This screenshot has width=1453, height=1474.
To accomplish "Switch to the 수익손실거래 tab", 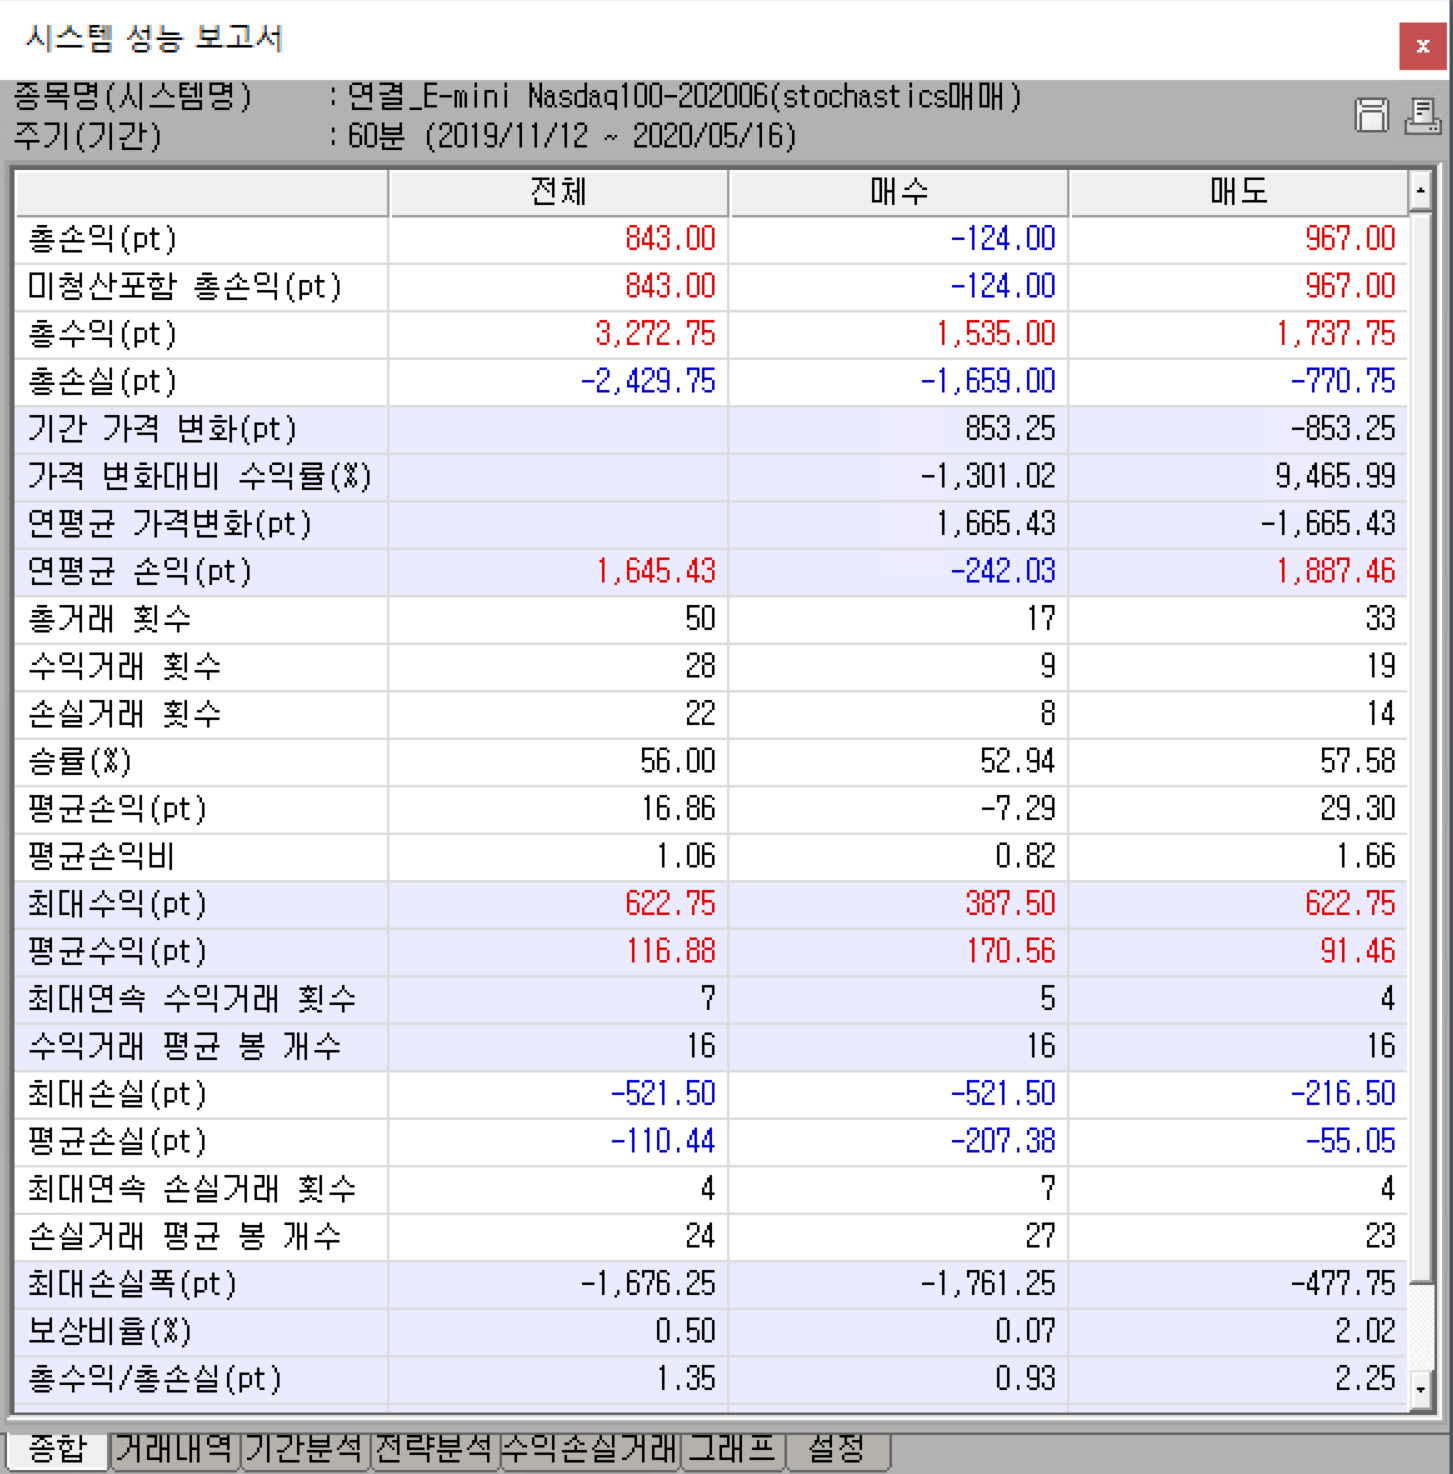I will click(x=590, y=1448).
